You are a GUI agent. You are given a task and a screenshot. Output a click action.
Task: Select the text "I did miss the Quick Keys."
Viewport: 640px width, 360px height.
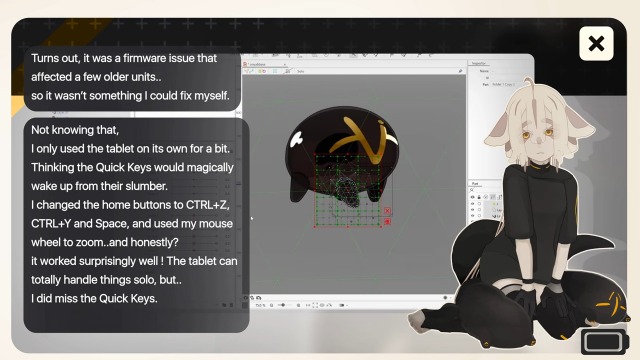(x=94, y=298)
